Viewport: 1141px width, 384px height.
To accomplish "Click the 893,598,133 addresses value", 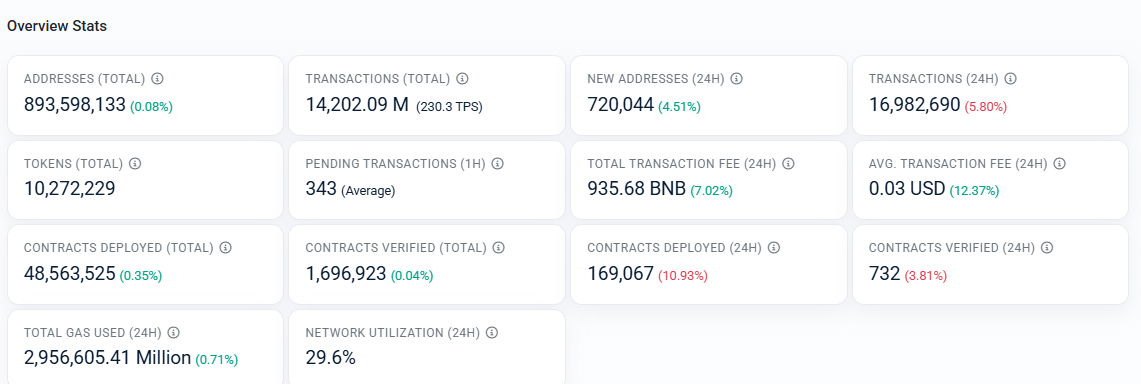I will point(75,105).
